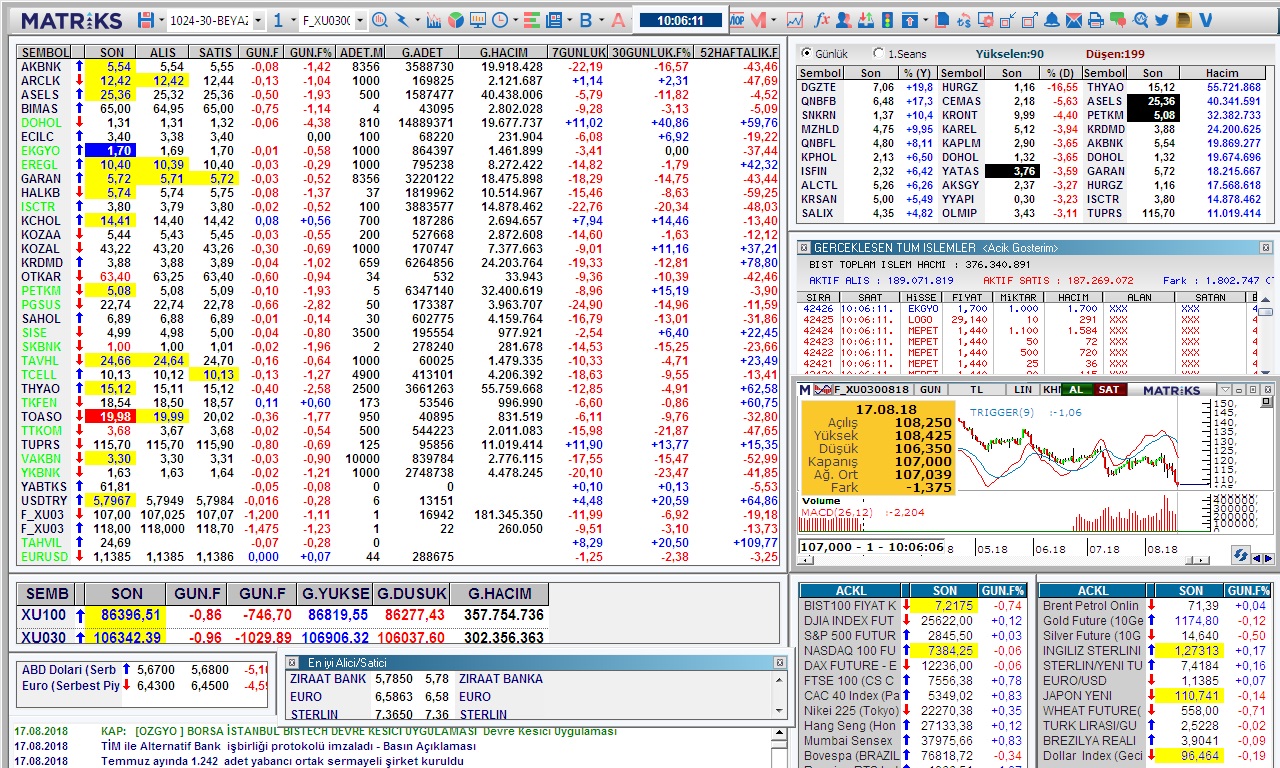Select the 1.Seans radio button
1280x768 pixels.
pyautogui.click(x=878, y=53)
